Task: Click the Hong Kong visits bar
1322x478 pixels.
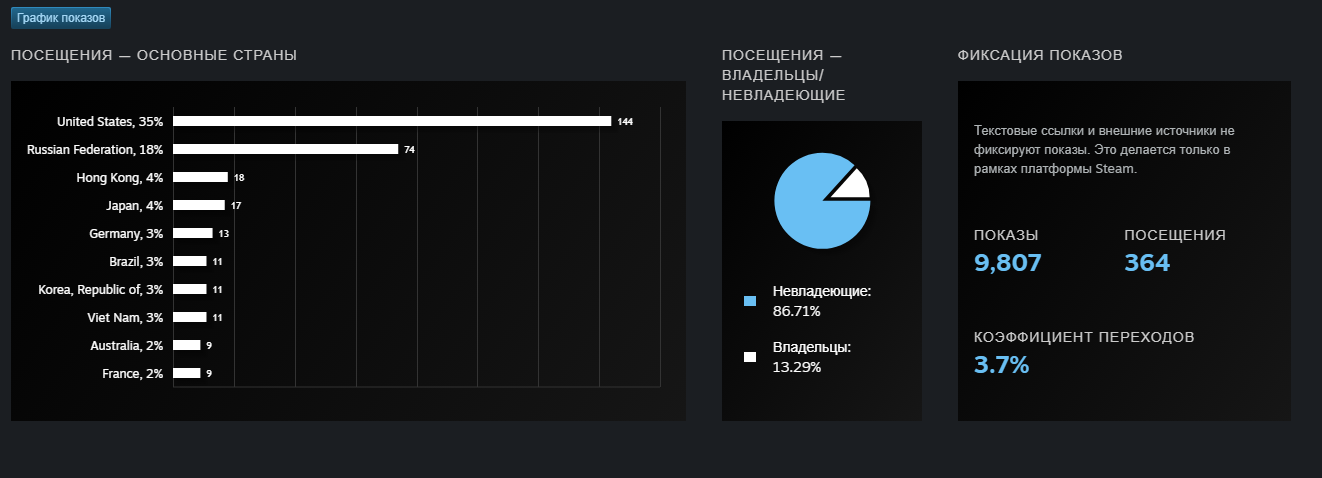Action: click(x=201, y=177)
